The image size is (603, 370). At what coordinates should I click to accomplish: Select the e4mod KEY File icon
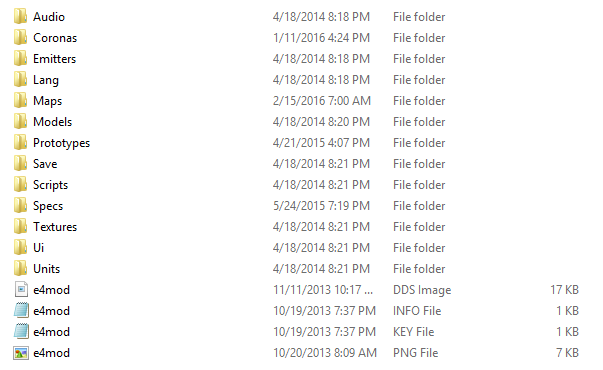coord(21,332)
